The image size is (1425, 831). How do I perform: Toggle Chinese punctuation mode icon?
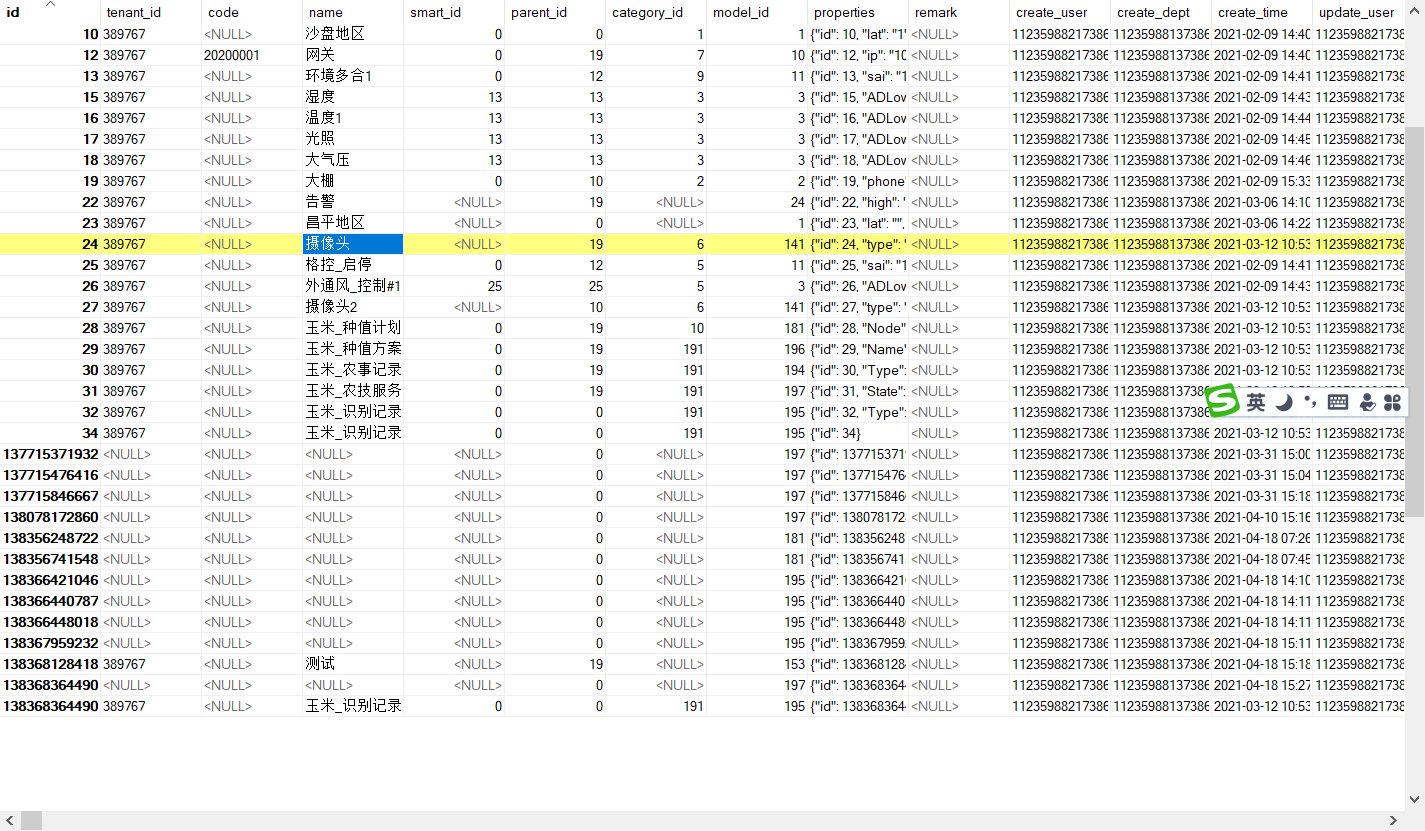pyautogui.click(x=1312, y=401)
